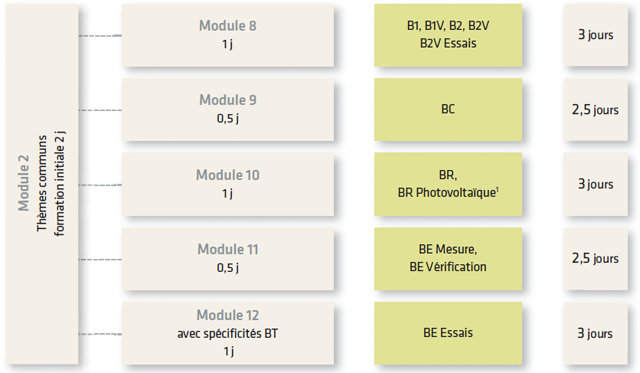Click Module 12 avec spécificités BT box
This screenshot has height=373, width=640.
point(228,333)
